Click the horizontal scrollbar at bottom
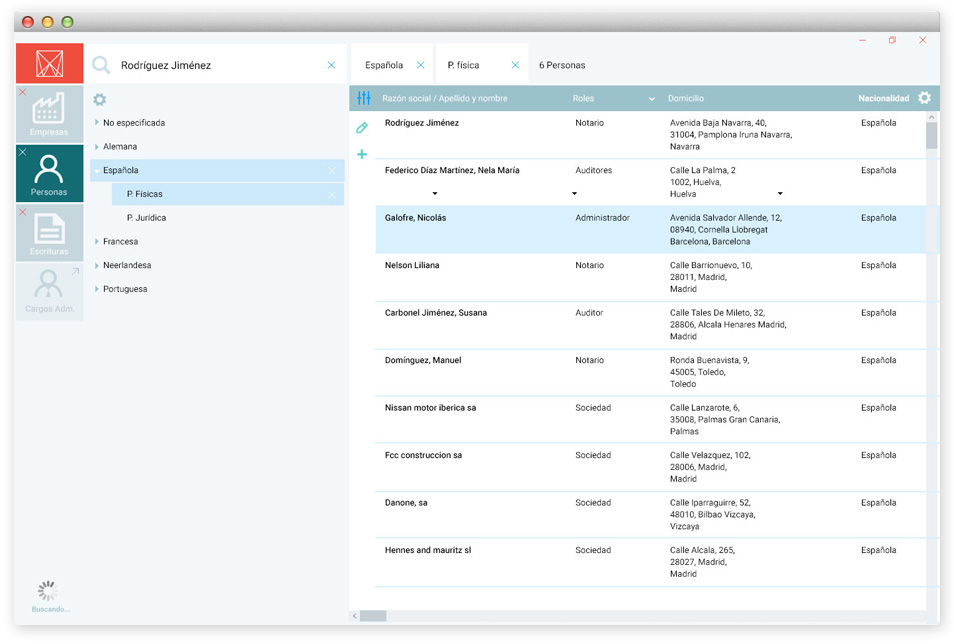 click(373, 616)
